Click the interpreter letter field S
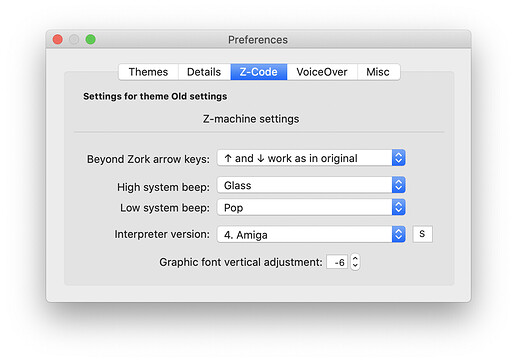This screenshot has height=363, width=517. tap(422, 234)
